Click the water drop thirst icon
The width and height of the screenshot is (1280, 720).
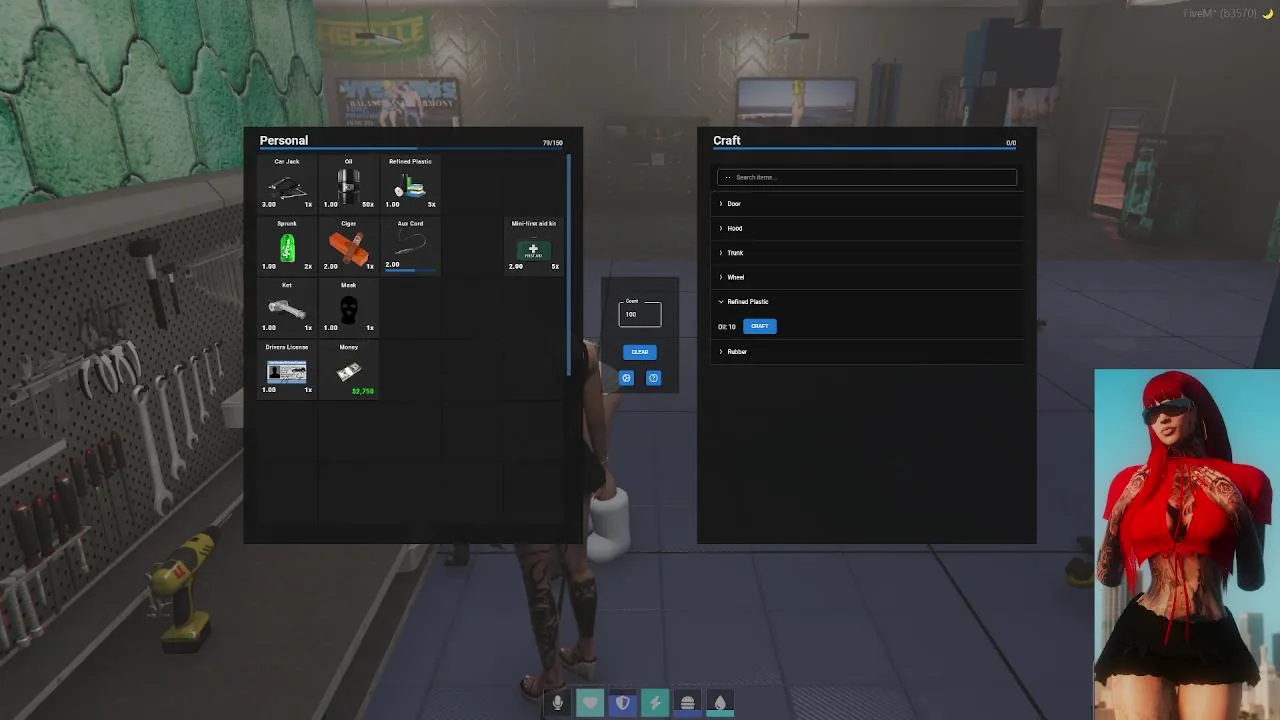pos(720,703)
